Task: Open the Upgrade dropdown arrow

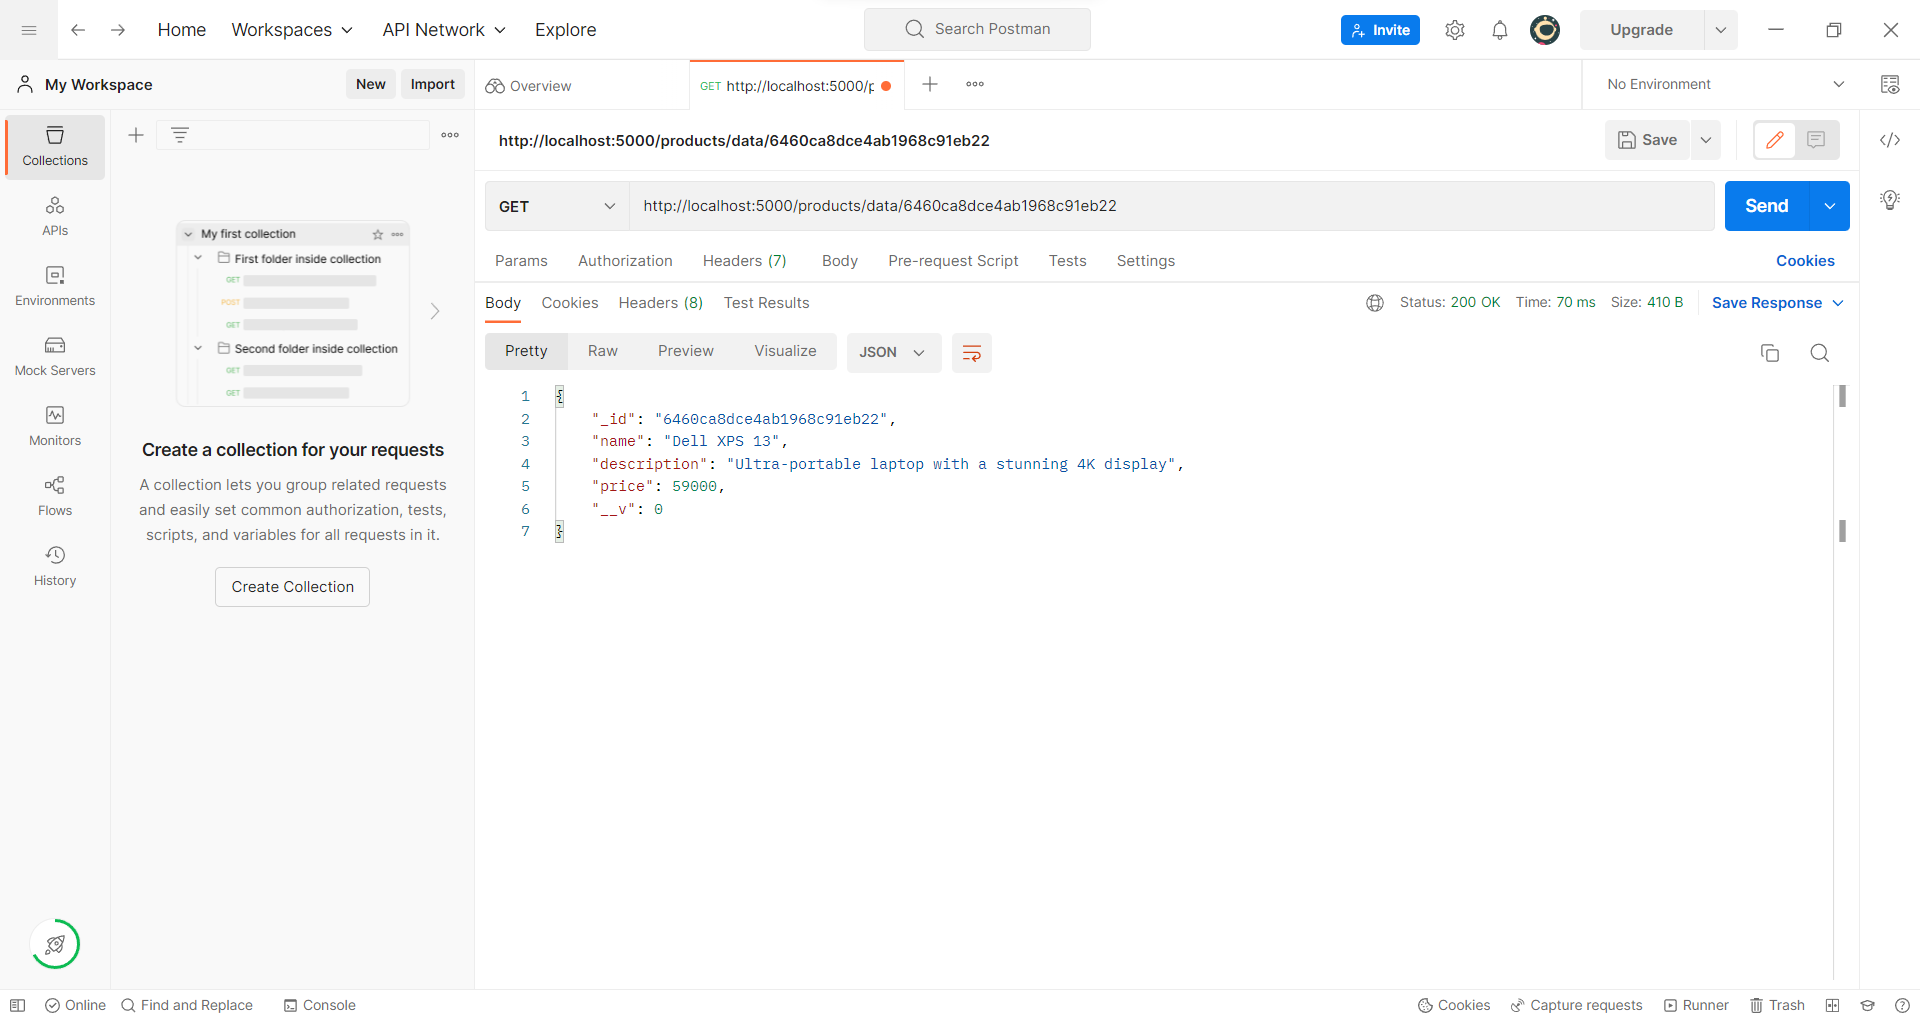Action: tap(1721, 30)
